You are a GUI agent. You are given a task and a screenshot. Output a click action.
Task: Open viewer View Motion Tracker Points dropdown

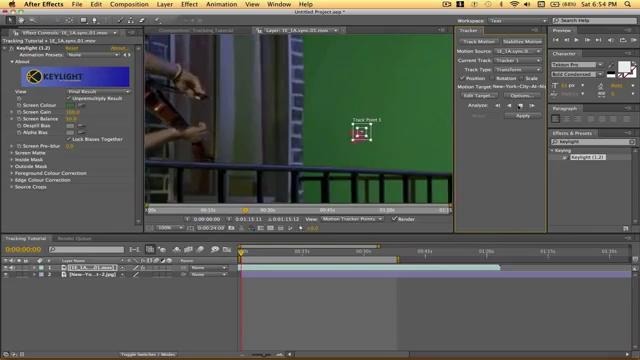(x=352, y=219)
